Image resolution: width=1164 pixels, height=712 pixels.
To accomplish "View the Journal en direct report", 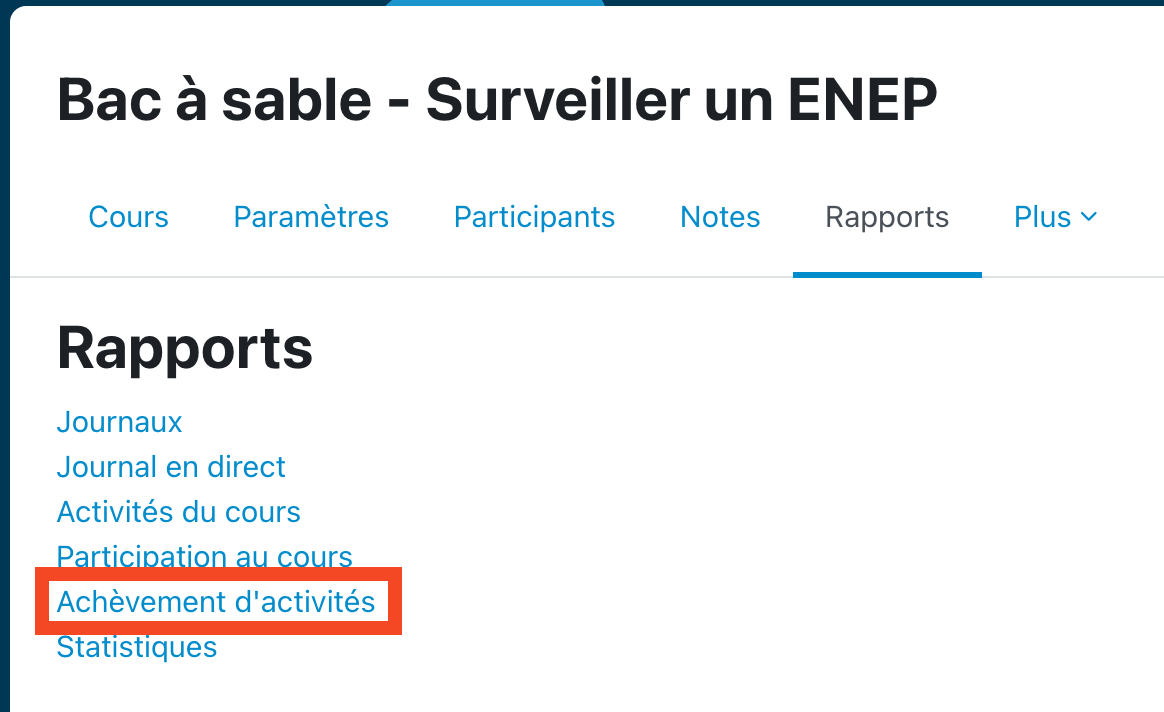I will (171, 467).
